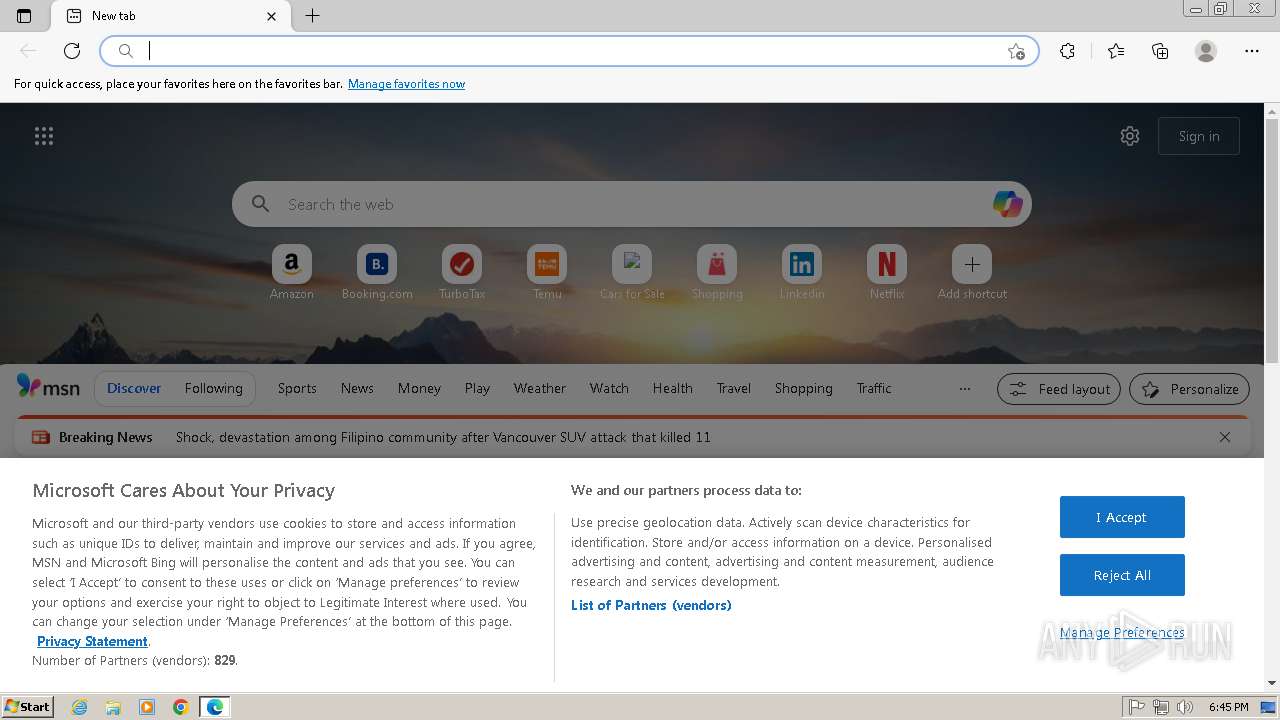Open the Netflix shortcut
The height and width of the screenshot is (720, 1280).
(x=887, y=272)
